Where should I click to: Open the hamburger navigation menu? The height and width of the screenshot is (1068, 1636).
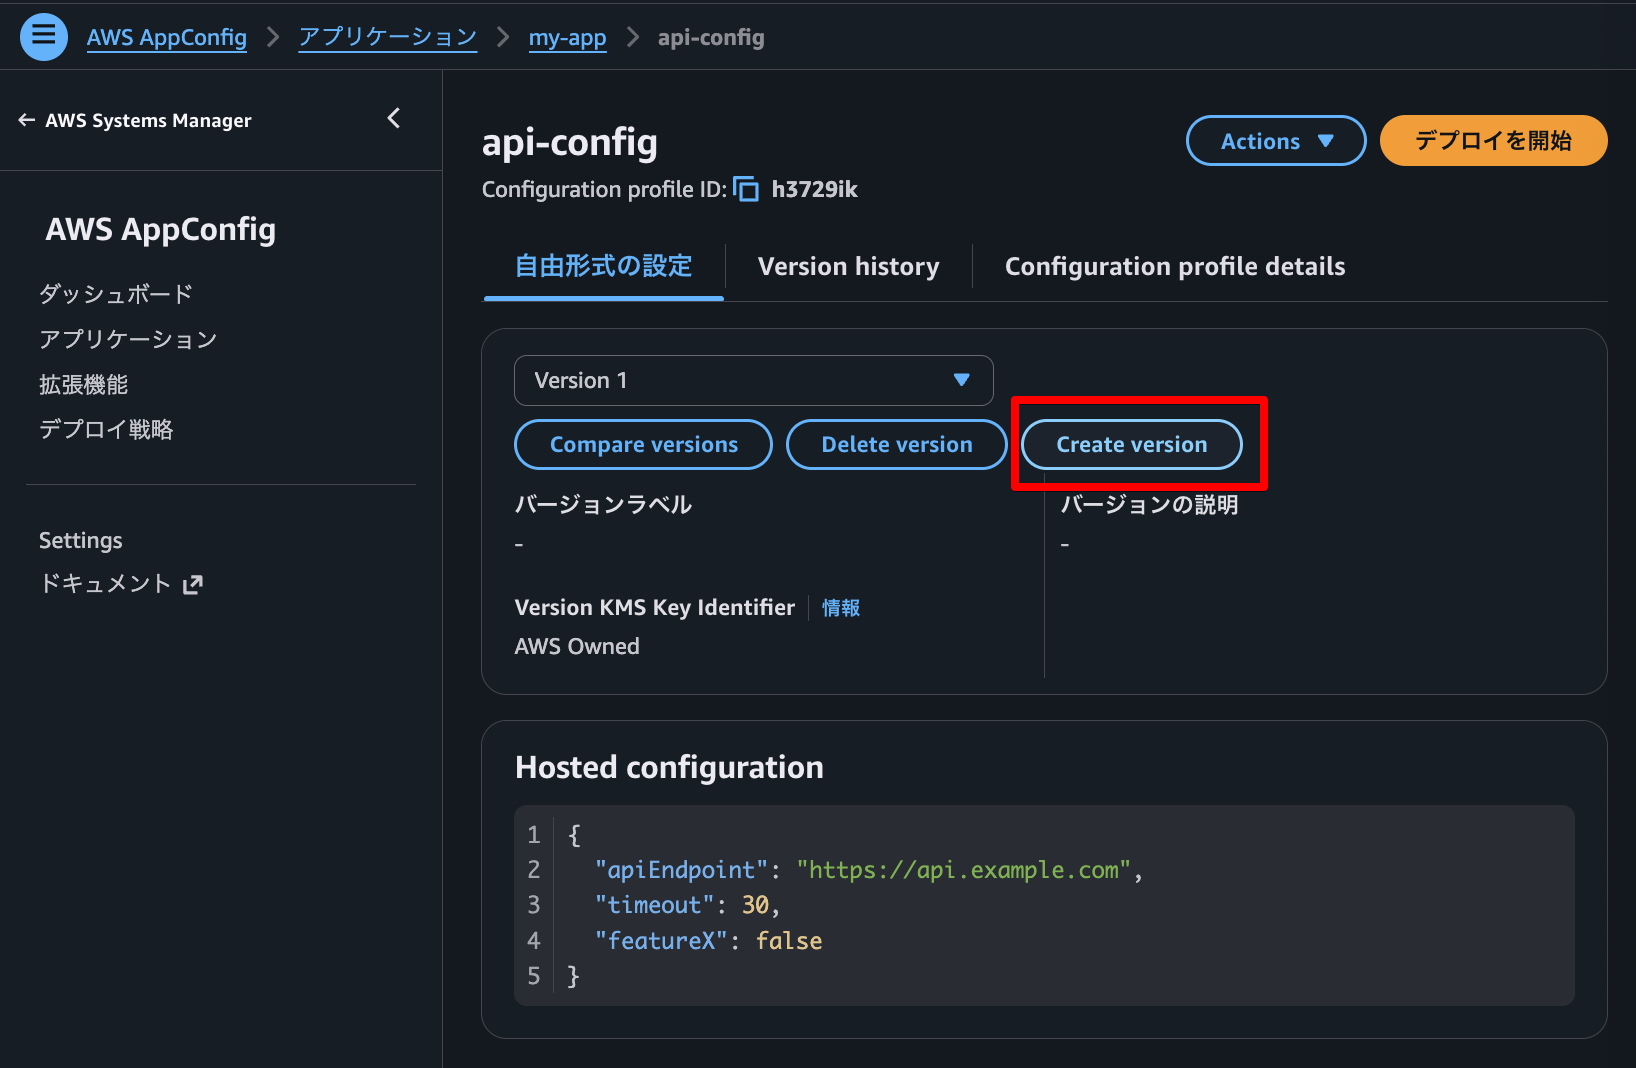click(x=44, y=37)
